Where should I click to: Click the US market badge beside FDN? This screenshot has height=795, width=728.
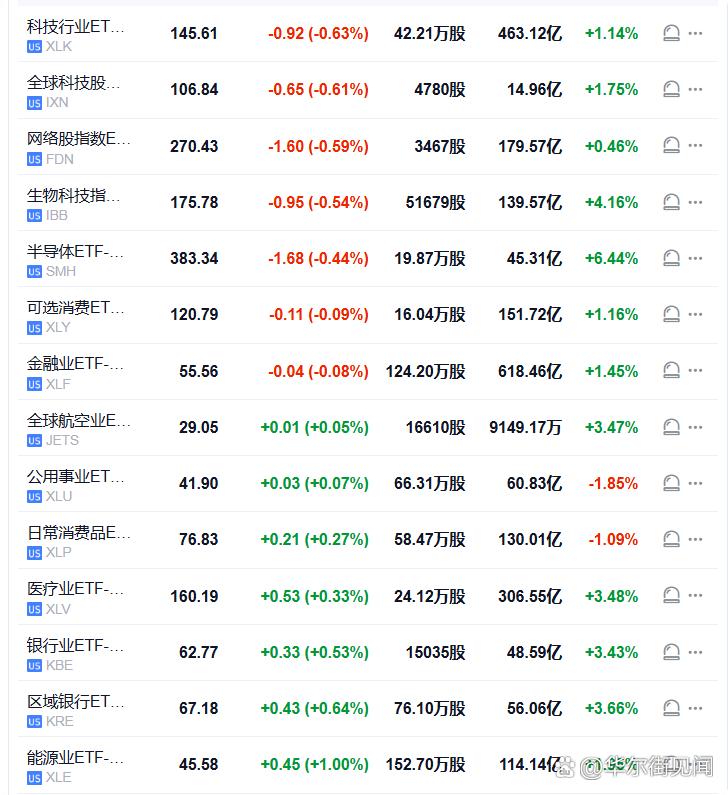[34, 159]
